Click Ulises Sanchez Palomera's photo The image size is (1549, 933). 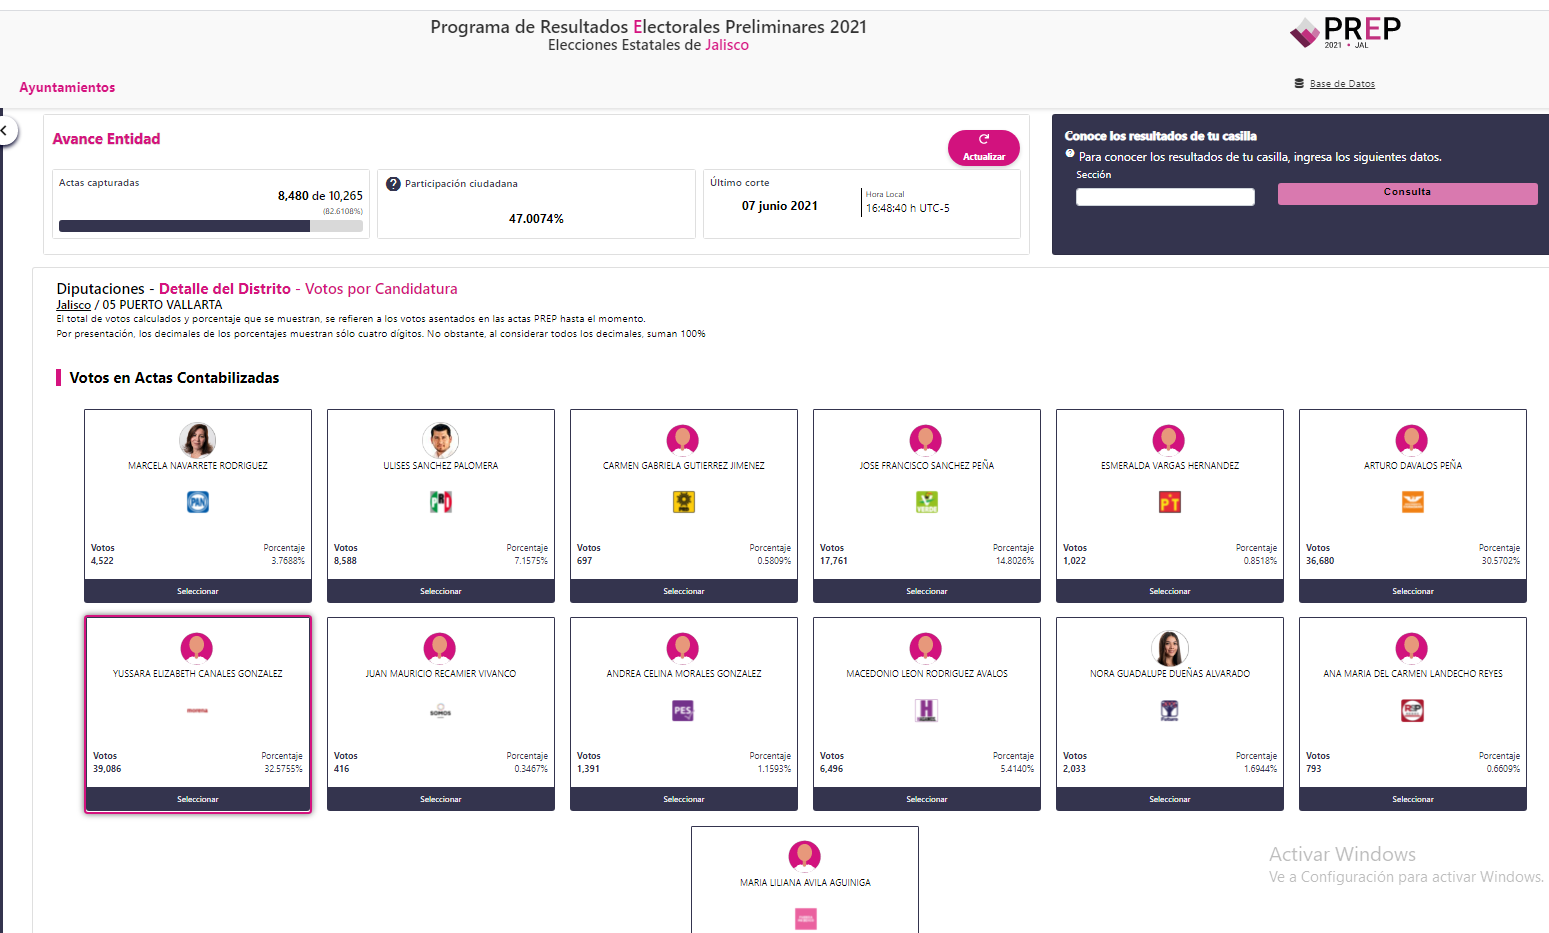[441, 440]
